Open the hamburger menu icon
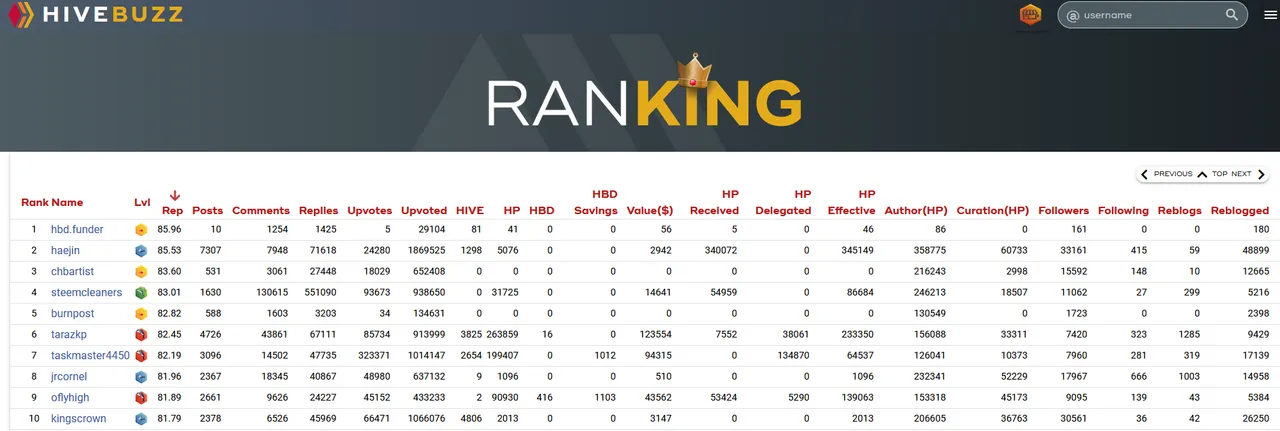Screen dimensions: 1280x431 click(x=1270, y=15)
